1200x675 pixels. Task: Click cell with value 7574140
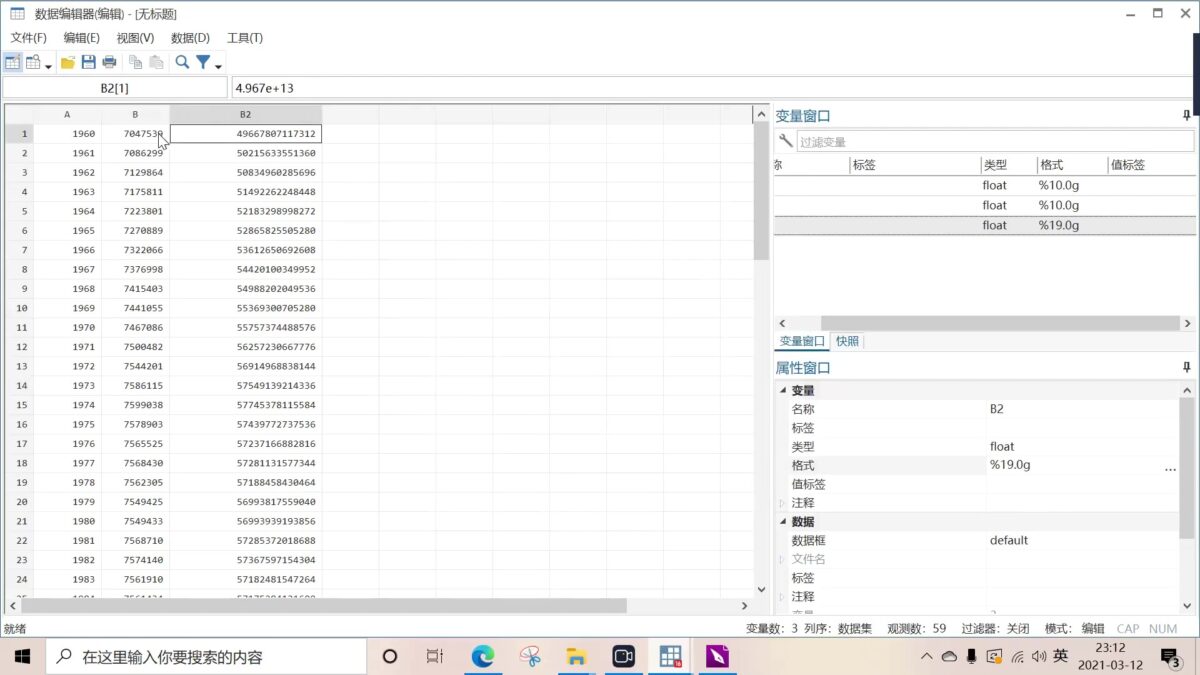[x=135, y=560]
